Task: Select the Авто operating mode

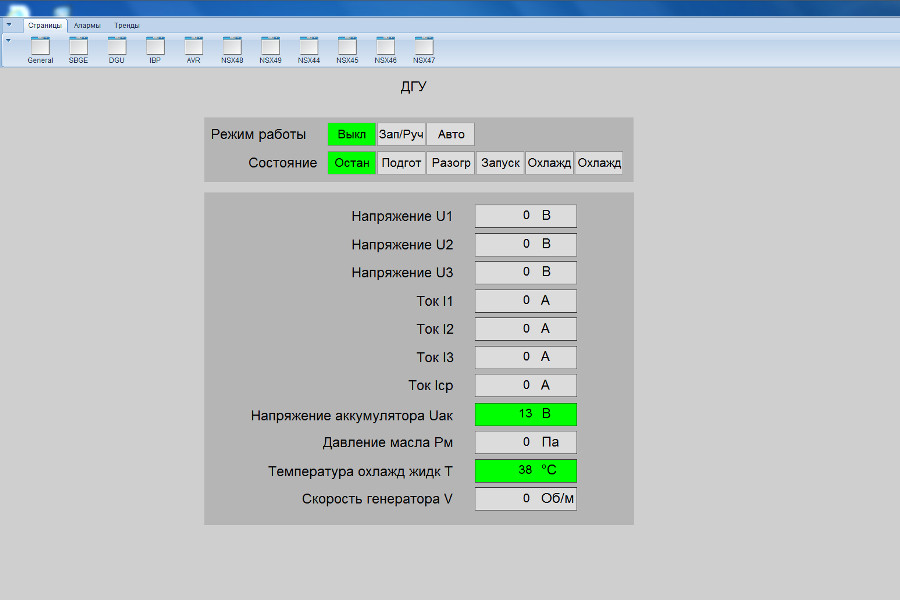Action: point(451,134)
